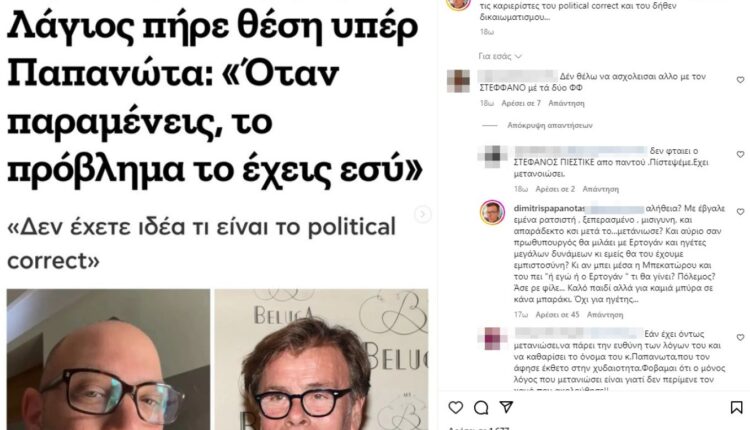Like dimitrispapanotas reply heart
750x430 pixels.
(x=740, y=211)
